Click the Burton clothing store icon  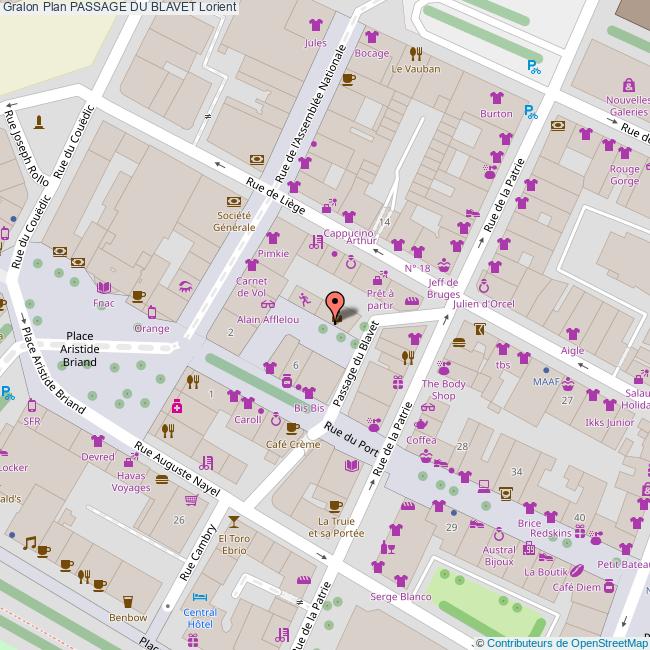(496, 98)
